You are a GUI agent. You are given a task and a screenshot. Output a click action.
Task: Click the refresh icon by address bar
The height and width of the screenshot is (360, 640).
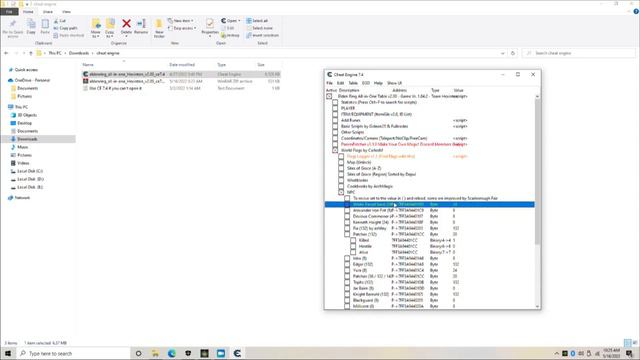pyautogui.click(x=513, y=53)
